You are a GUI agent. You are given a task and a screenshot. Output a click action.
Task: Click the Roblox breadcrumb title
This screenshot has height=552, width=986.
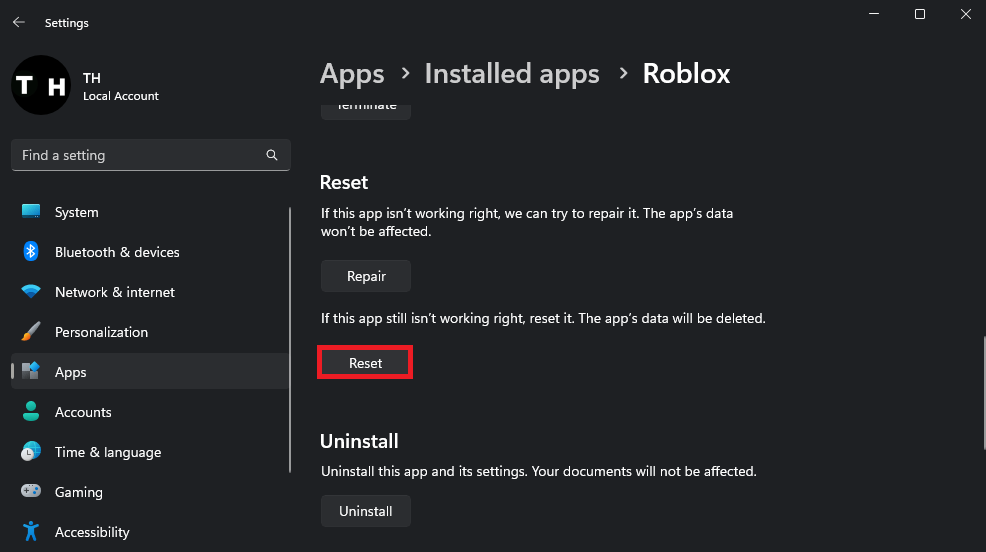point(686,74)
